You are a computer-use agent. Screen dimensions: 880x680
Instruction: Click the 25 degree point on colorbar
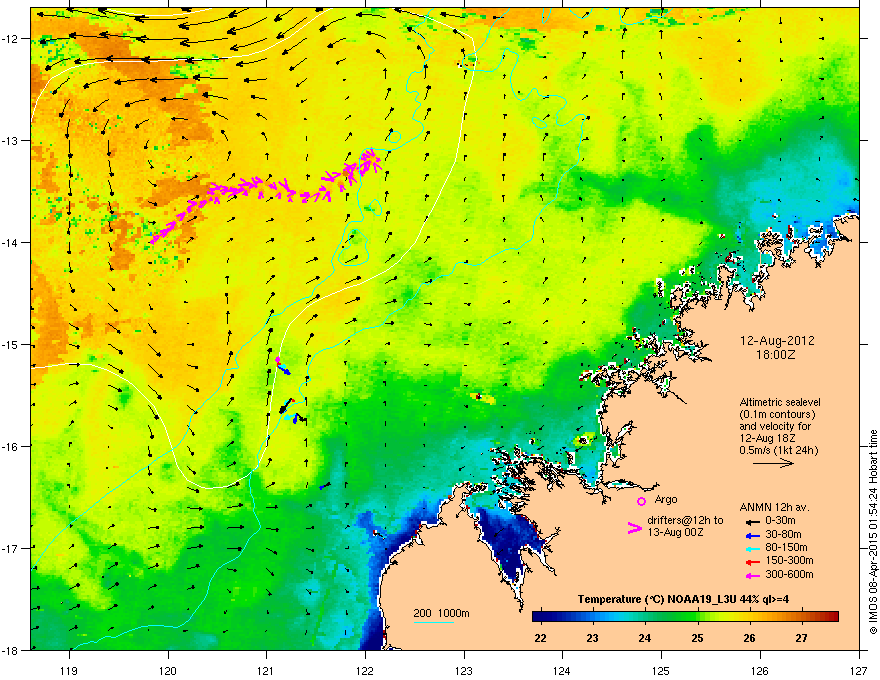click(x=698, y=617)
